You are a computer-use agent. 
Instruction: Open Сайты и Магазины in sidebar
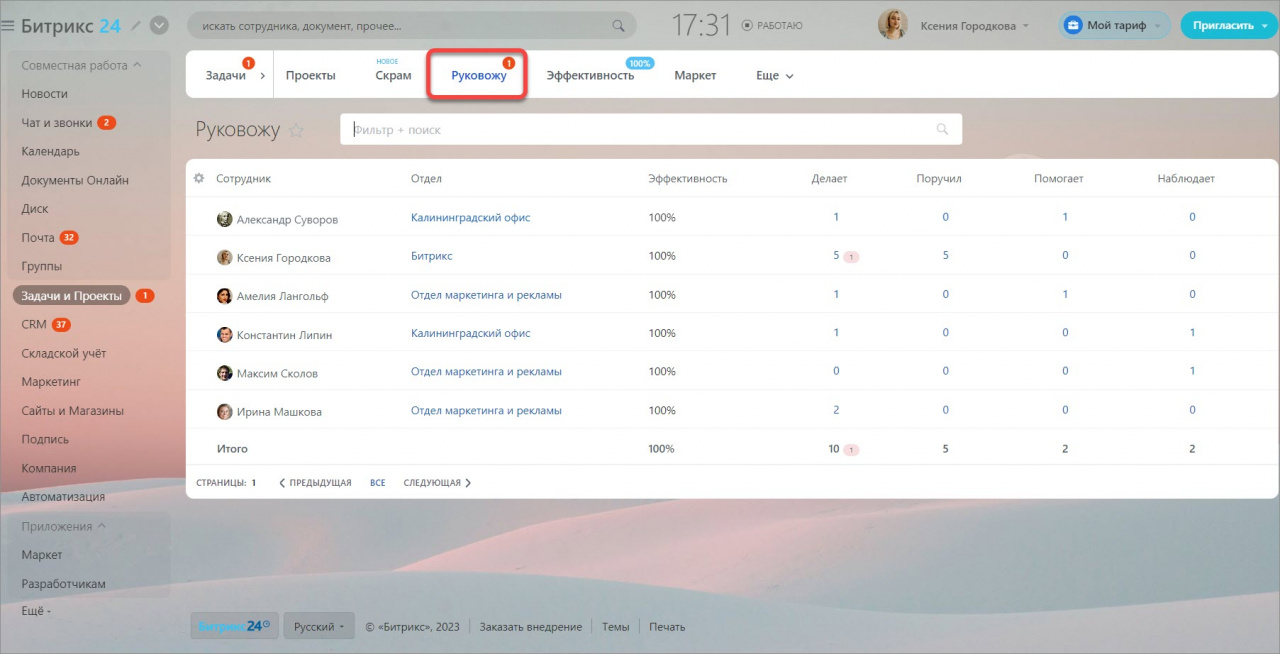(x=73, y=410)
